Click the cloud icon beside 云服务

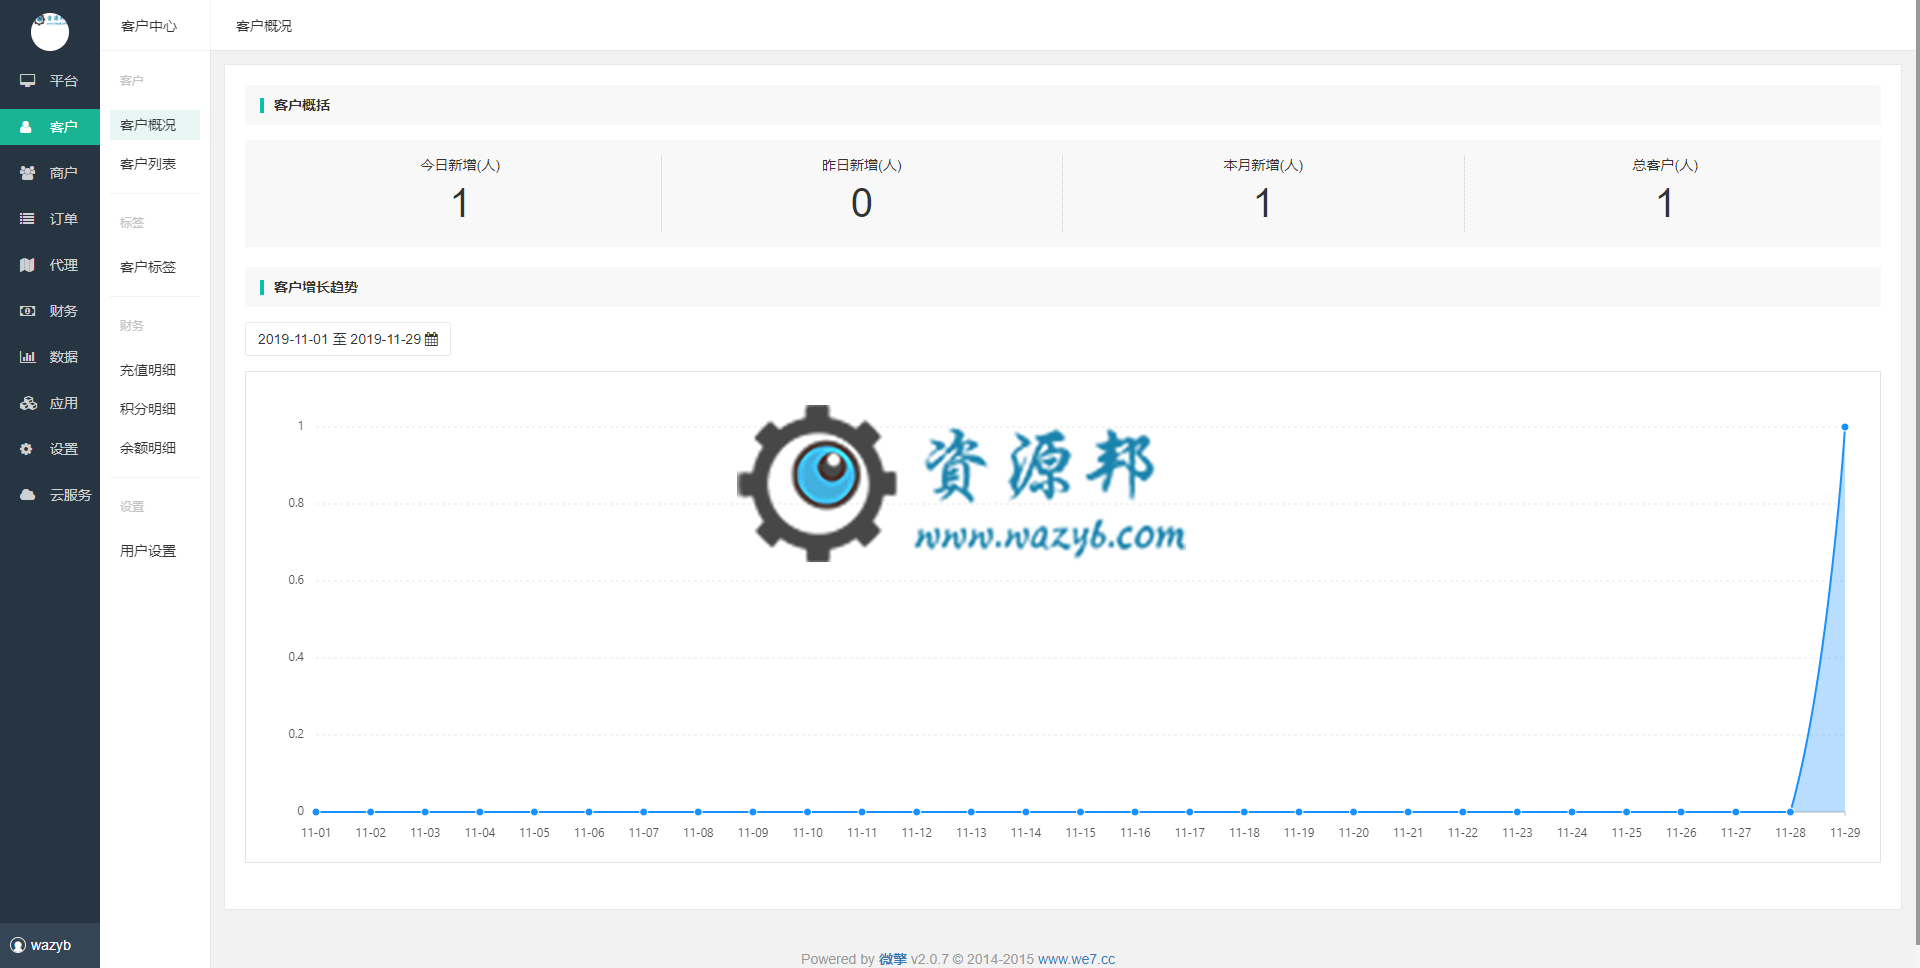tap(27, 495)
